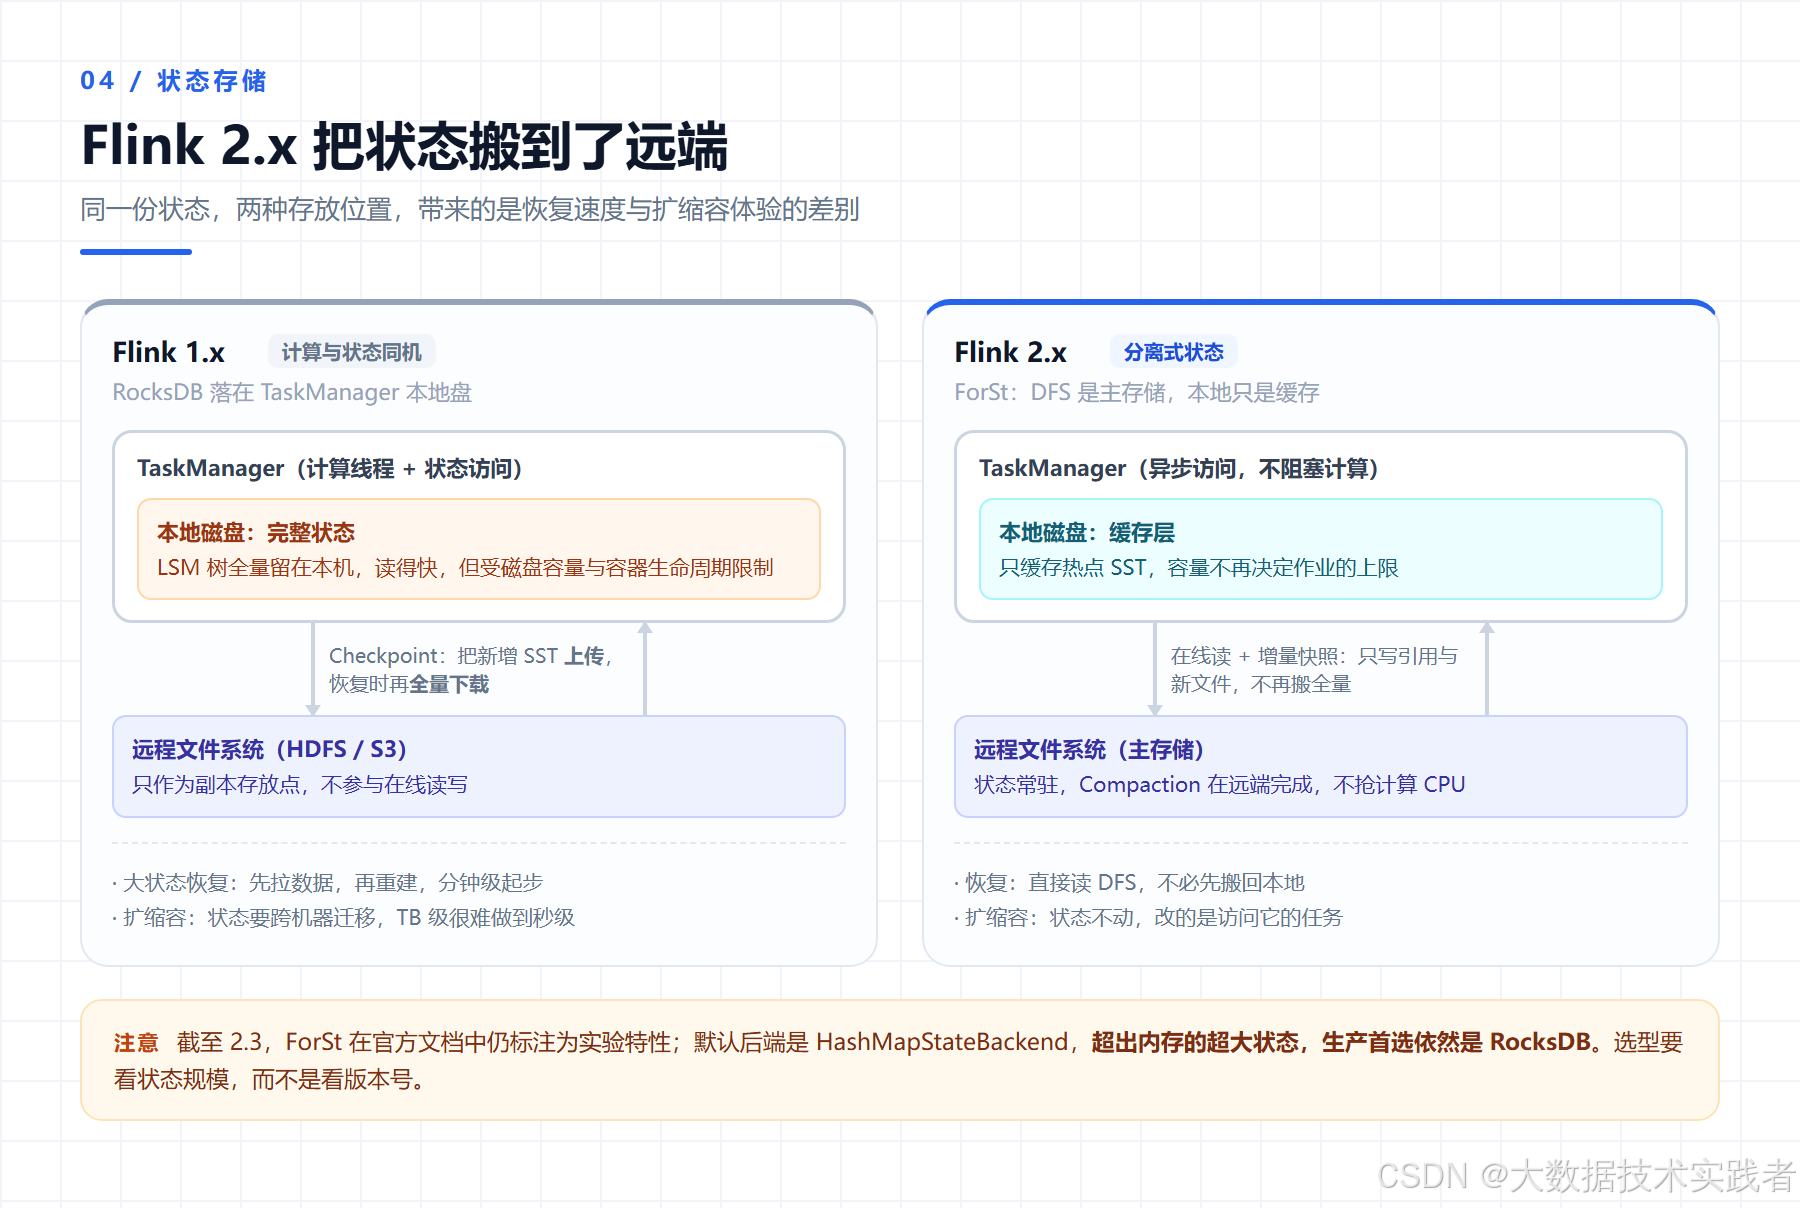Click the '本地磁盘：完整状态' label
Image resolution: width=1800 pixels, height=1208 pixels.
click(256, 532)
